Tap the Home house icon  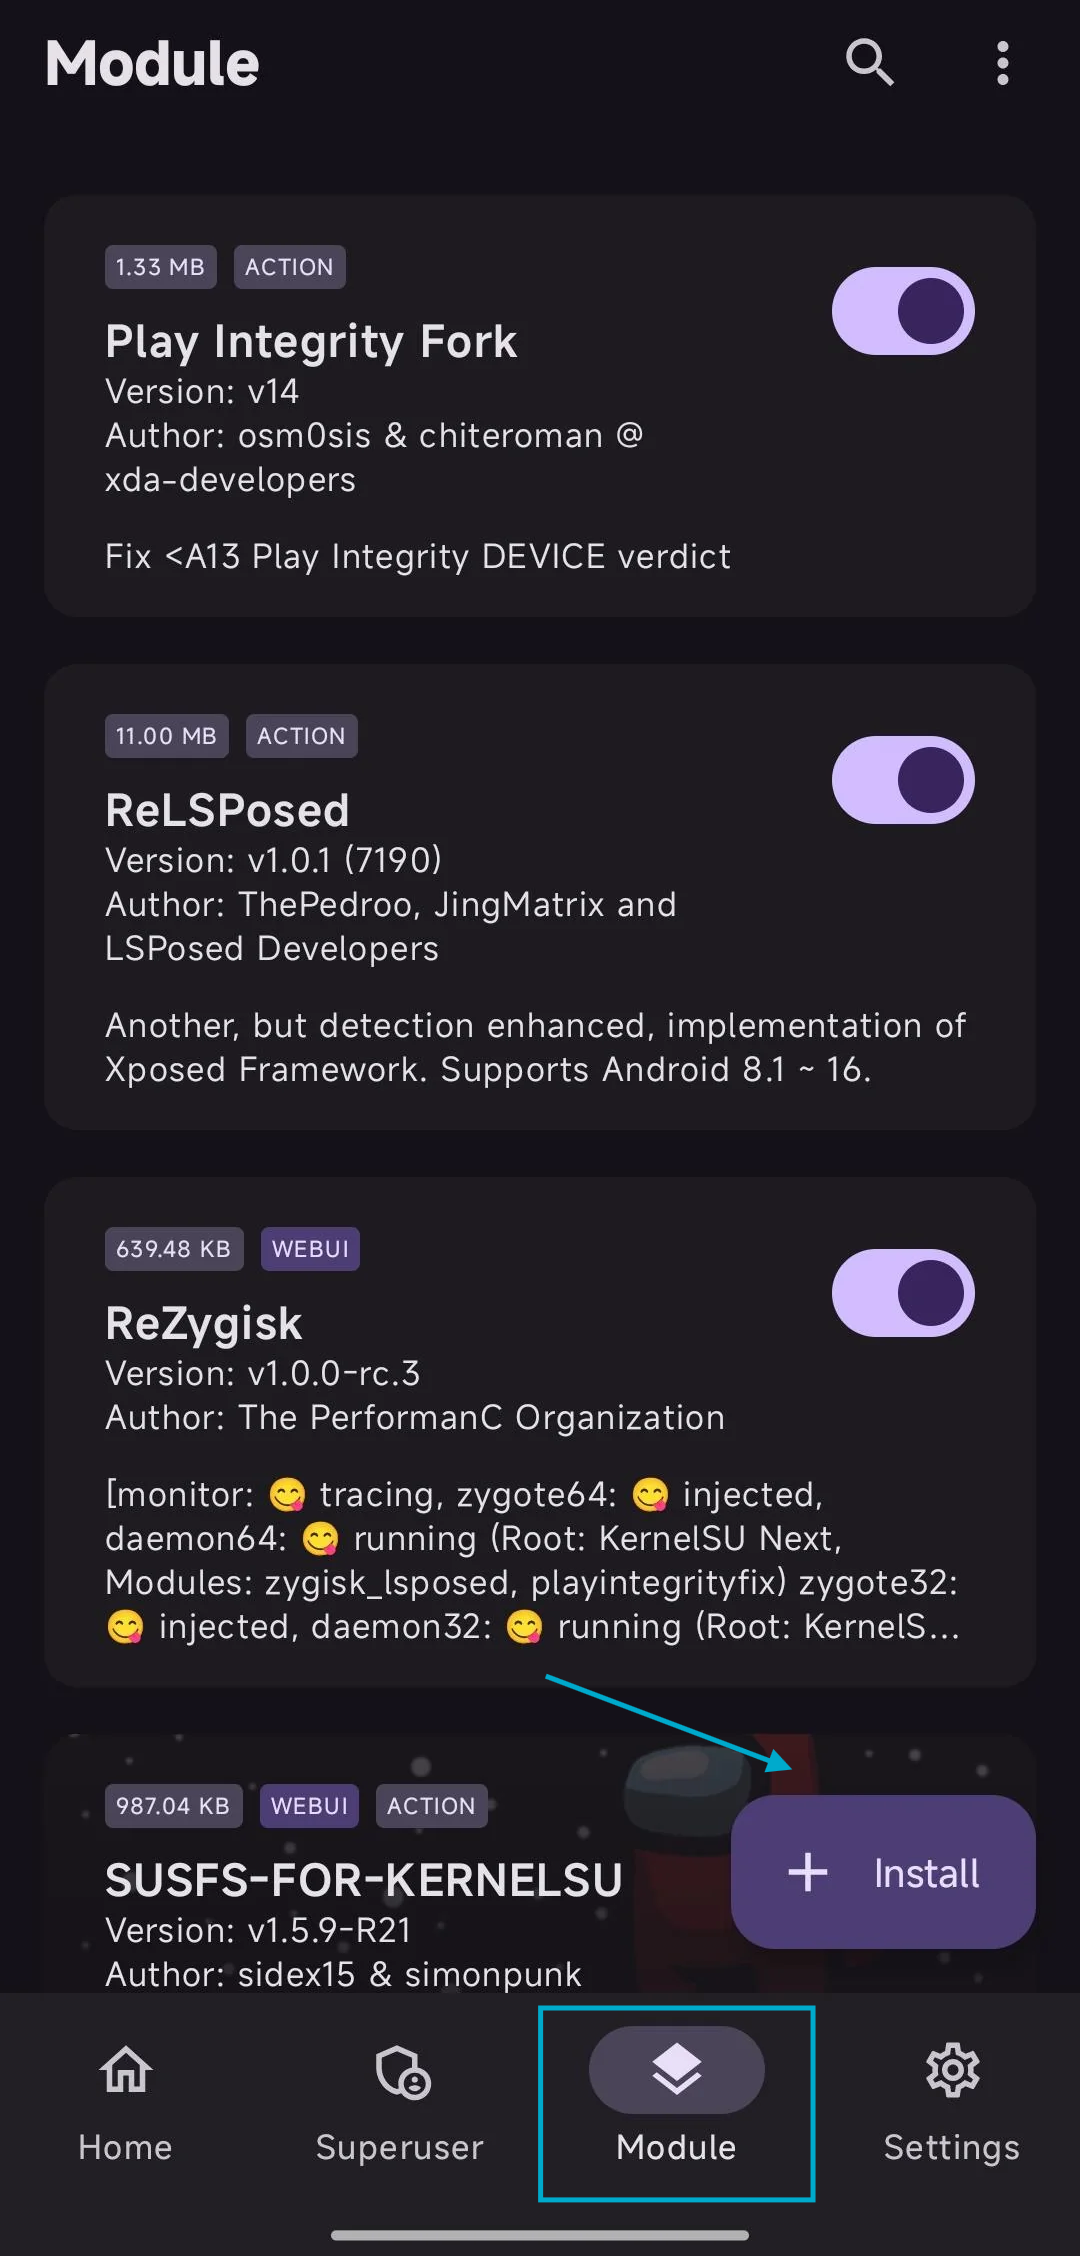coord(126,2069)
